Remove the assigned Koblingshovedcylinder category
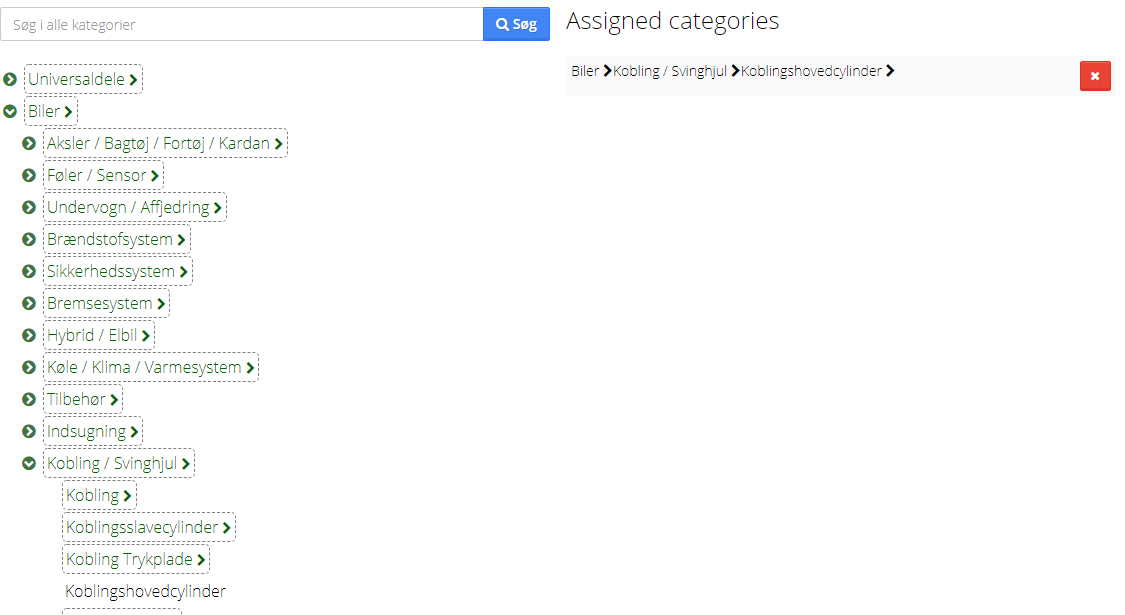Screen dimensions: 1125x615 1095,76
